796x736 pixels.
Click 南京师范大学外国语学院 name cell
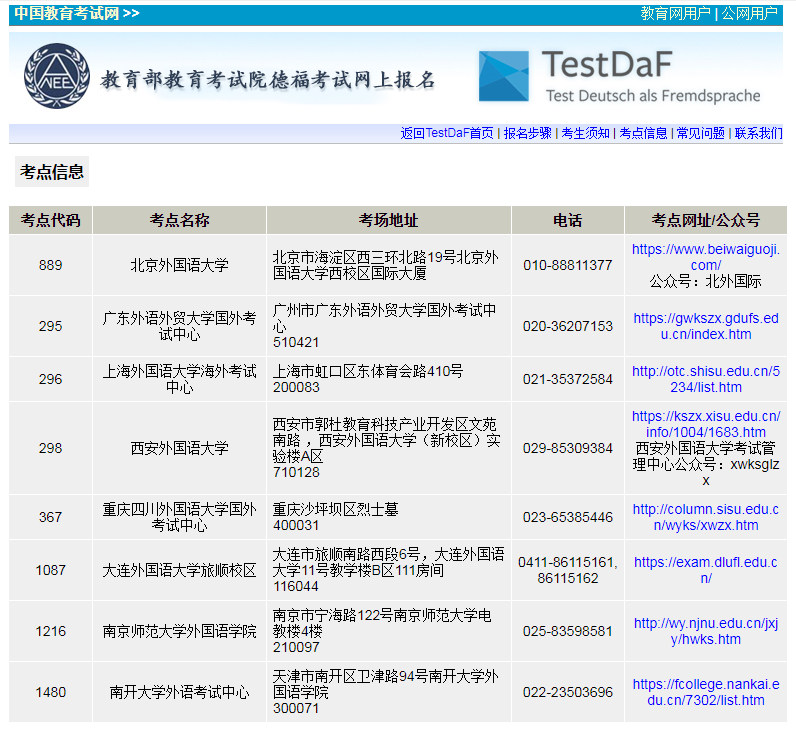click(x=179, y=631)
